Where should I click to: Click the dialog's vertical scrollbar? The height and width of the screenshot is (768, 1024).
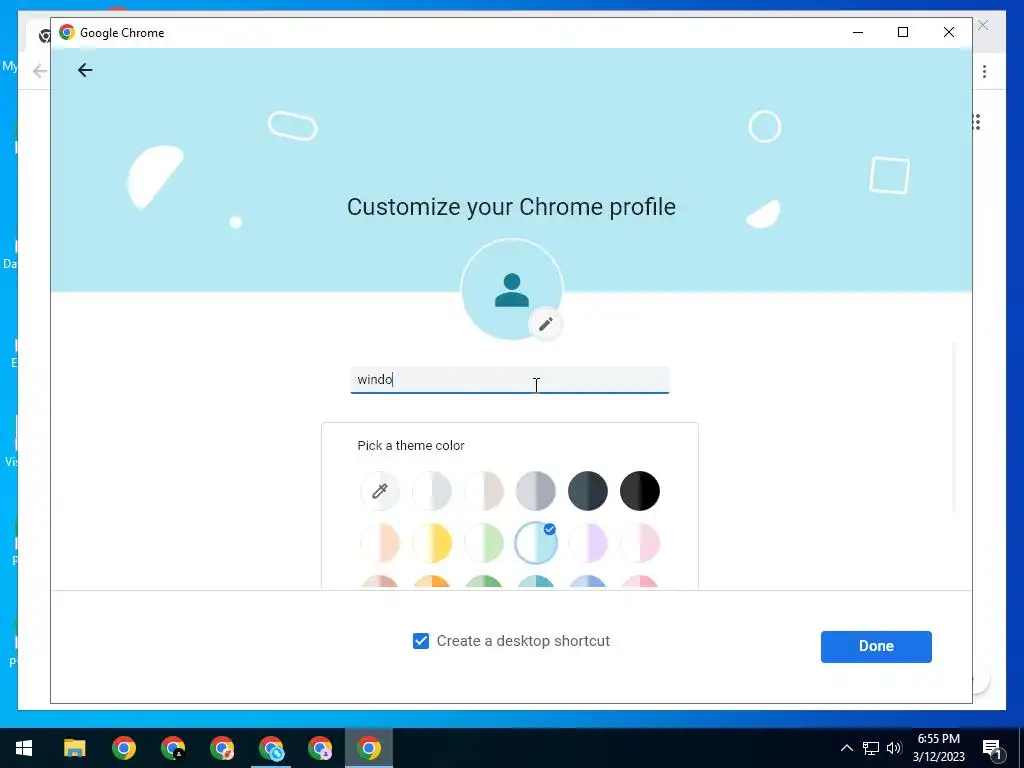click(954, 426)
